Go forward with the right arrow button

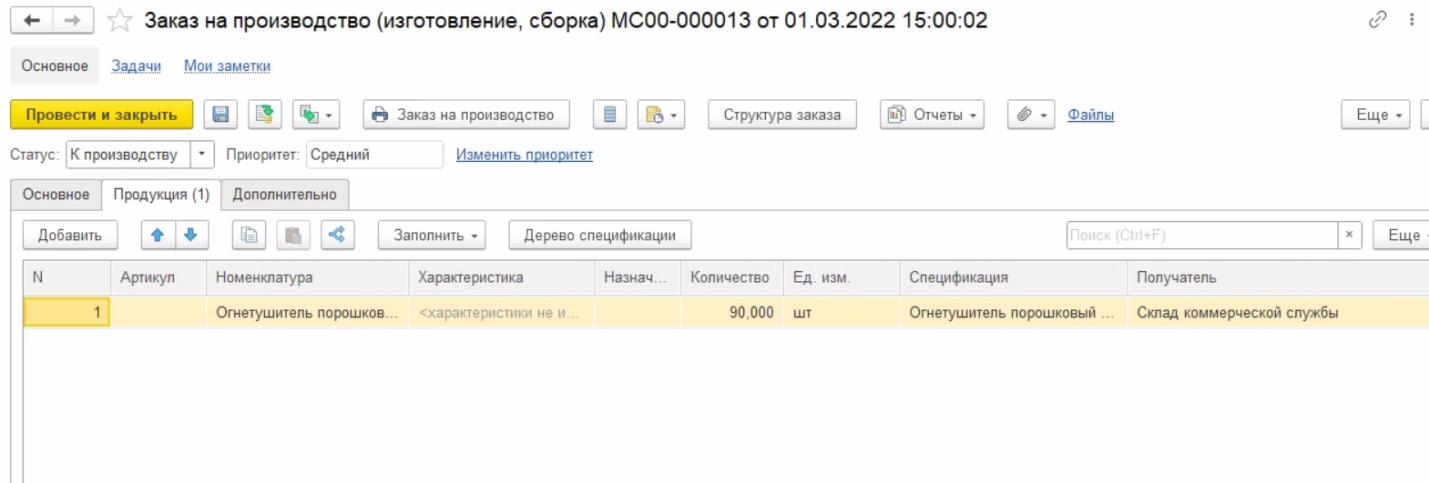[72, 20]
